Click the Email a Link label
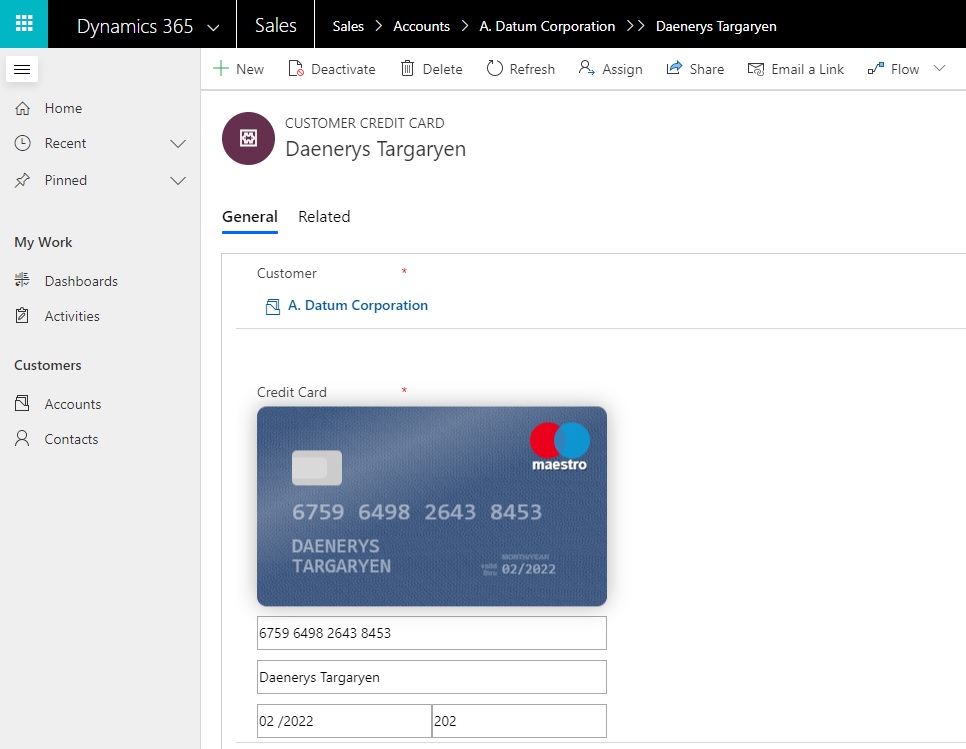The width and height of the screenshot is (966, 749). pyautogui.click(x=808, y=69)
